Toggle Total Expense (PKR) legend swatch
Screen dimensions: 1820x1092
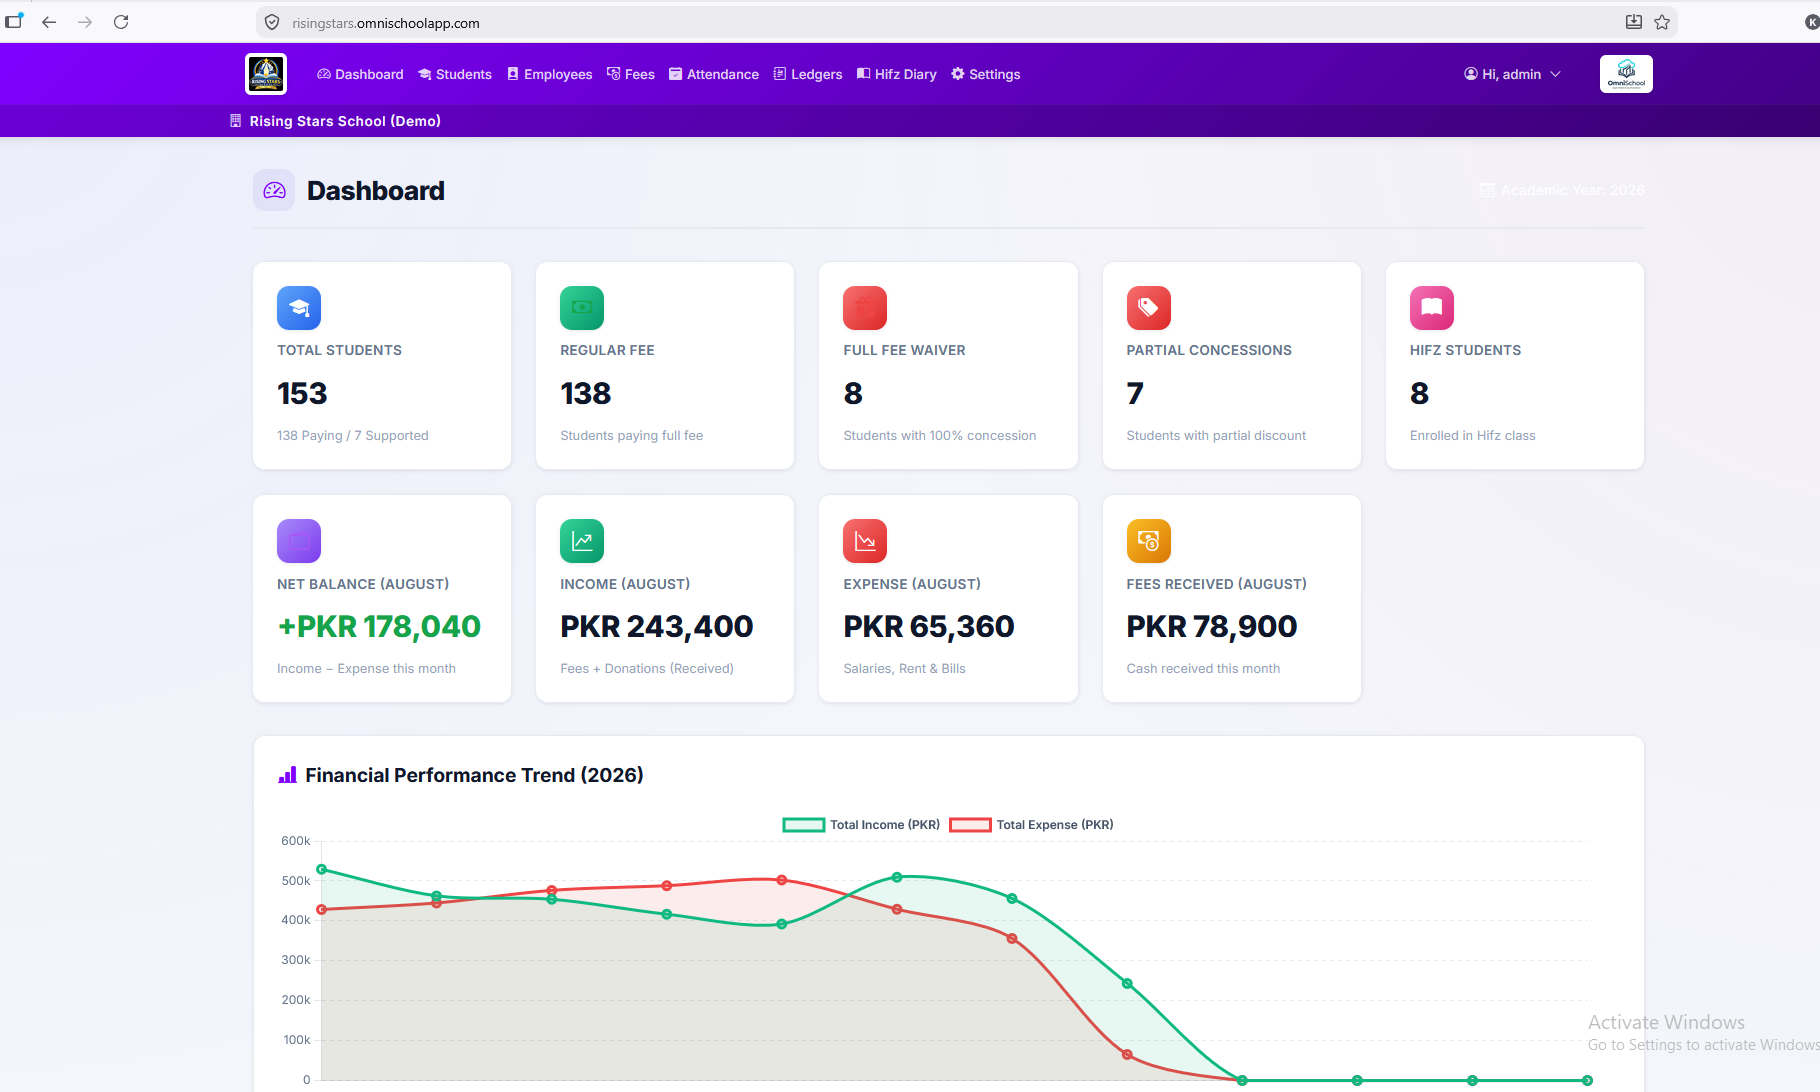pos(970,825)
